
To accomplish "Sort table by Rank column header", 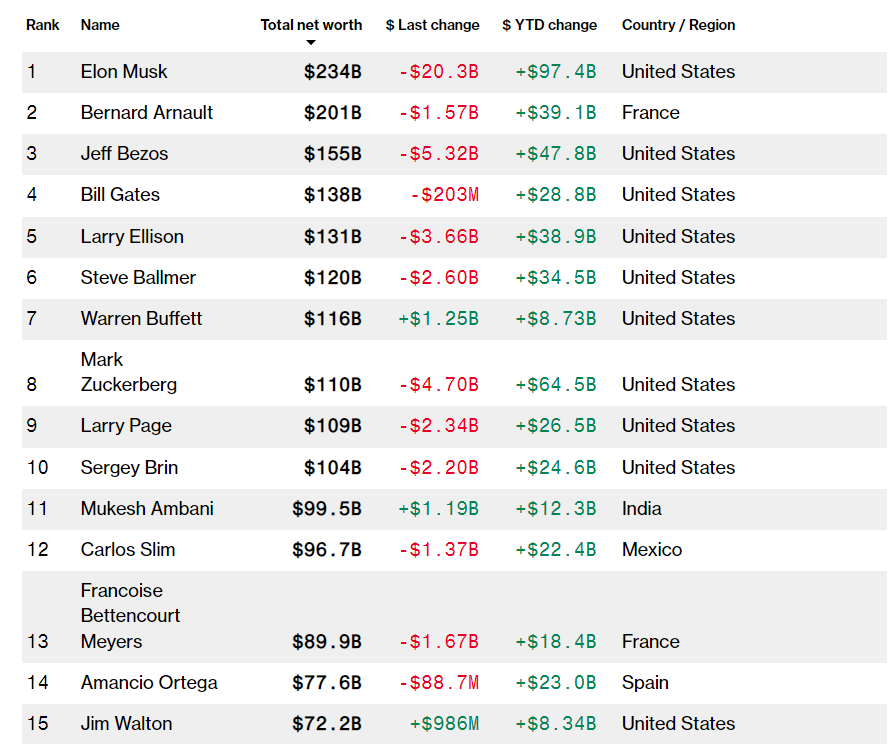I will click(x=43, y=25).
